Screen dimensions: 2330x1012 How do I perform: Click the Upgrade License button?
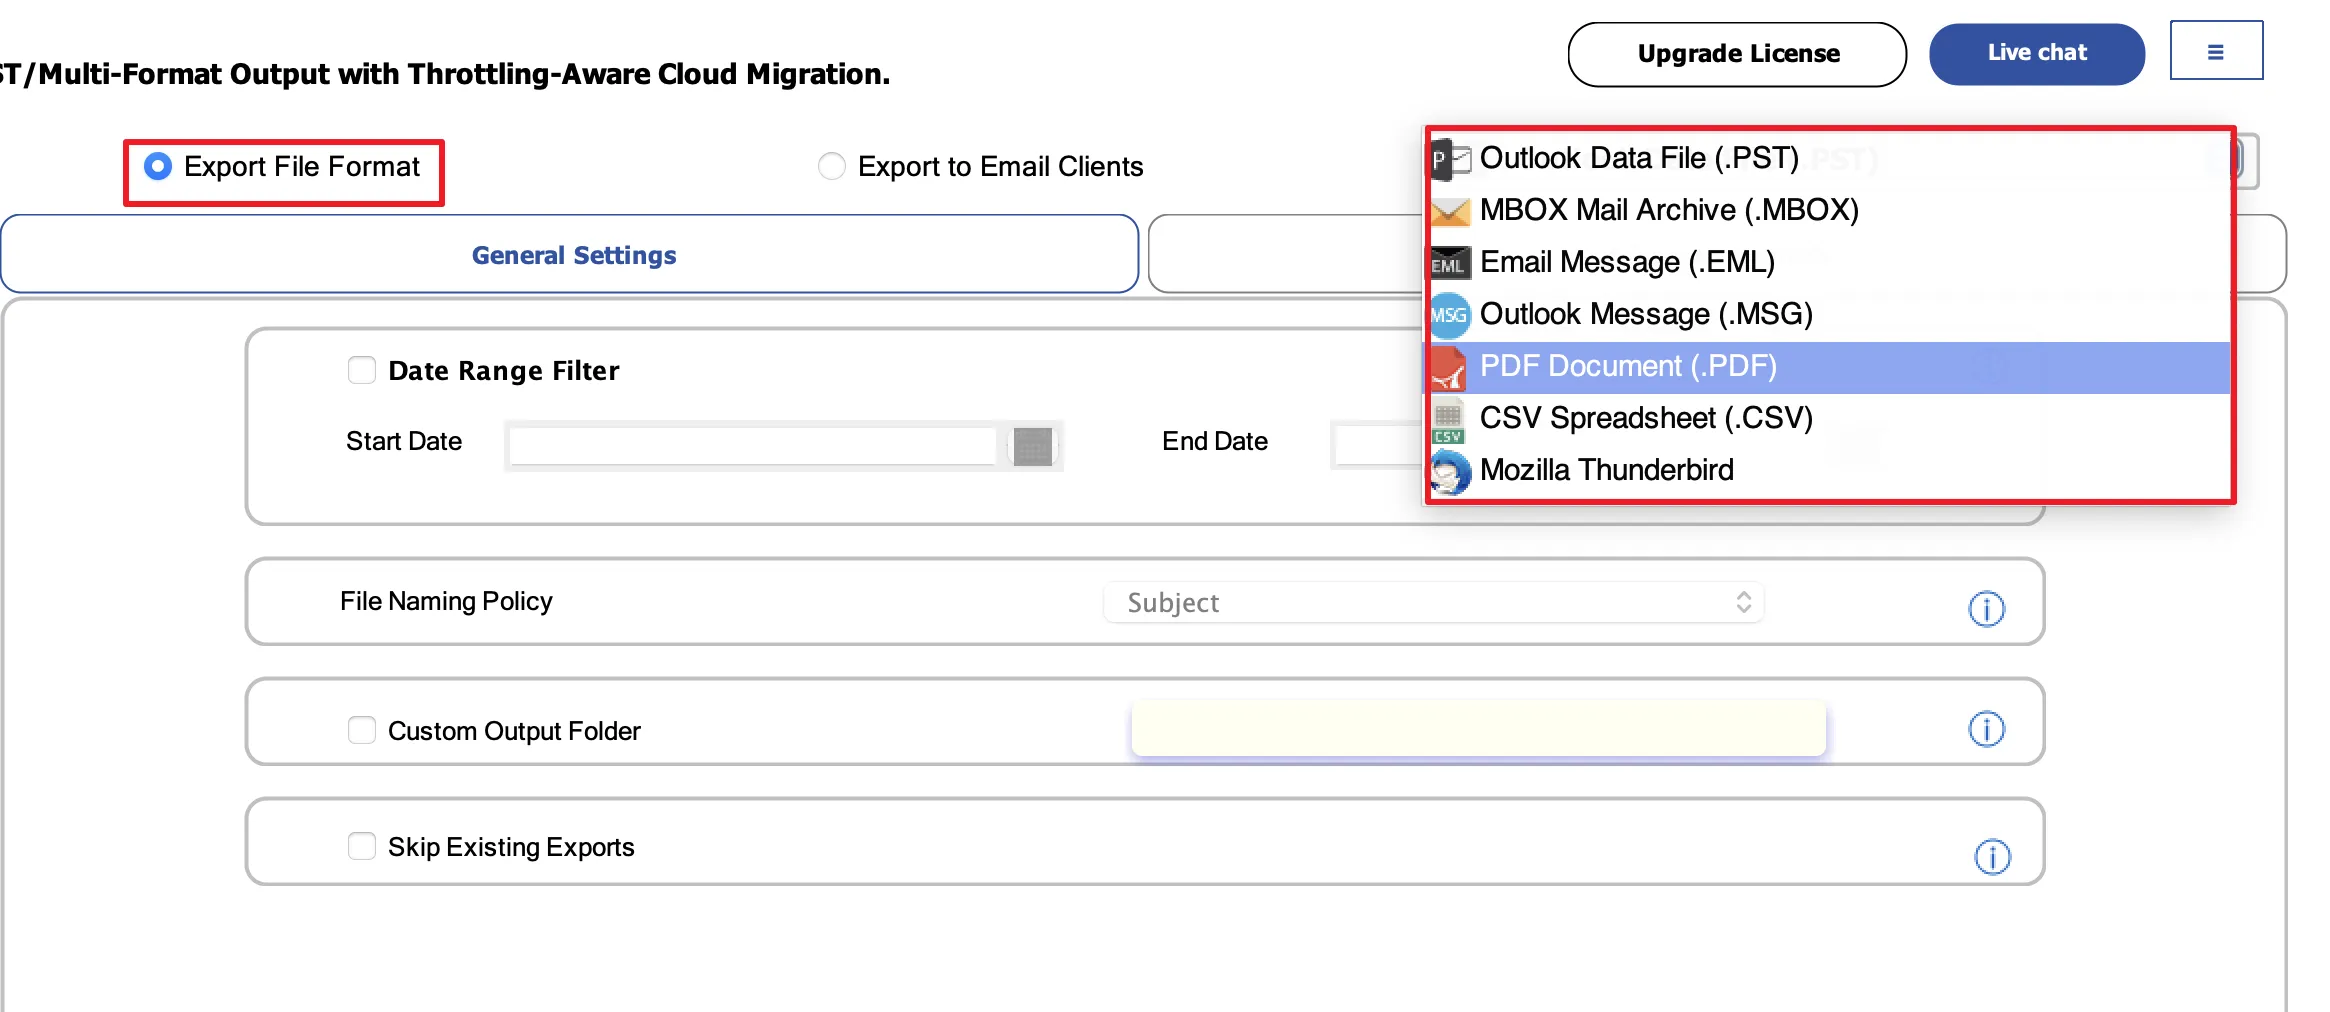coord(1737,54)
